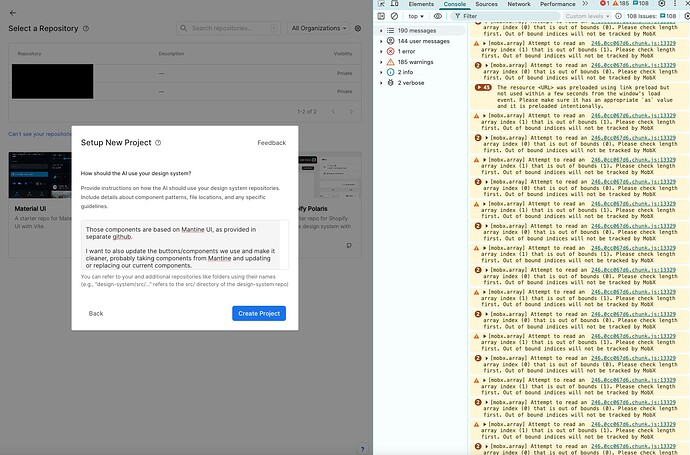This screenshot has width=690, height=455.
Task: Switch to Console tab
Action: pyautogui.click(x=455, y=4)
